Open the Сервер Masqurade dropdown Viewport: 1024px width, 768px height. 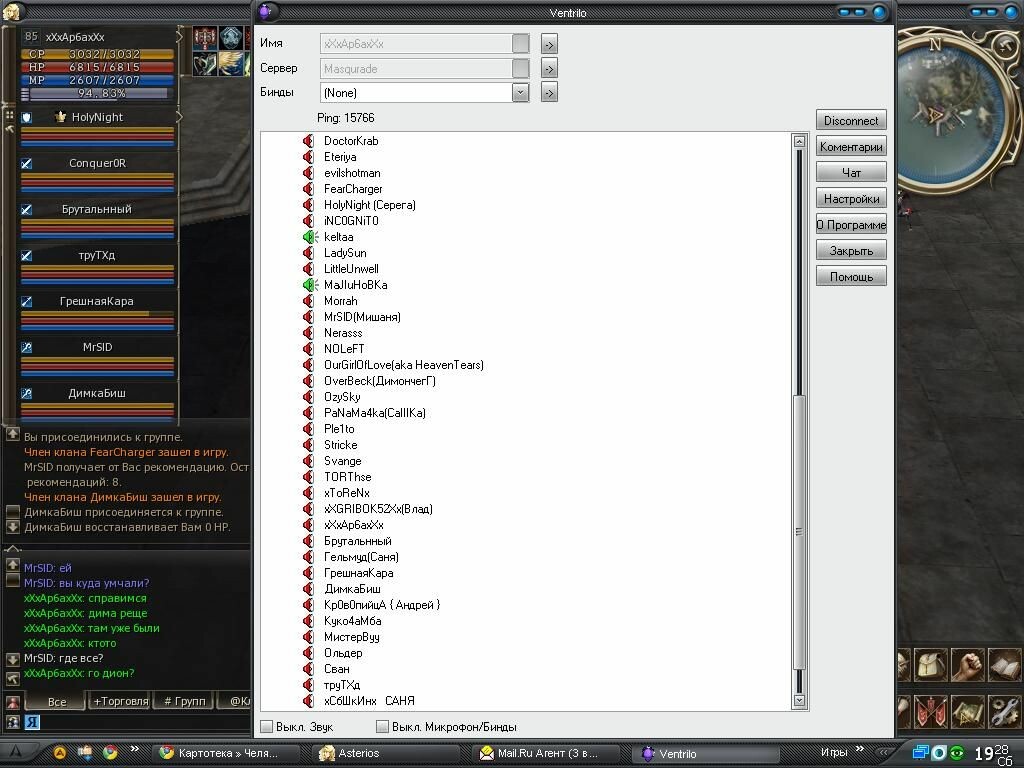pyautogui.click(x=519, y=68)
